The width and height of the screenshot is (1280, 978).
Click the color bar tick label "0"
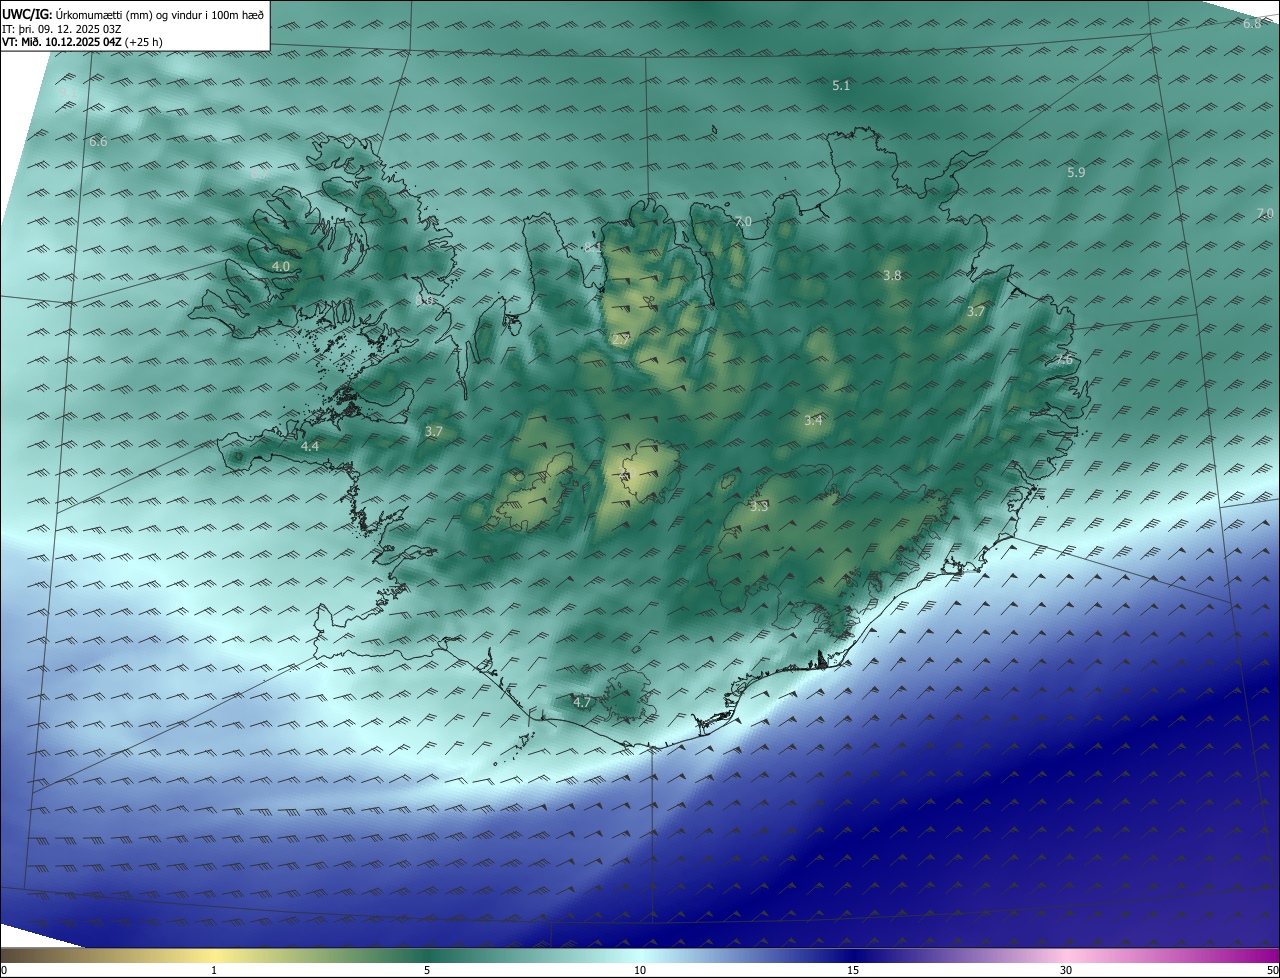tap(4, 970)
